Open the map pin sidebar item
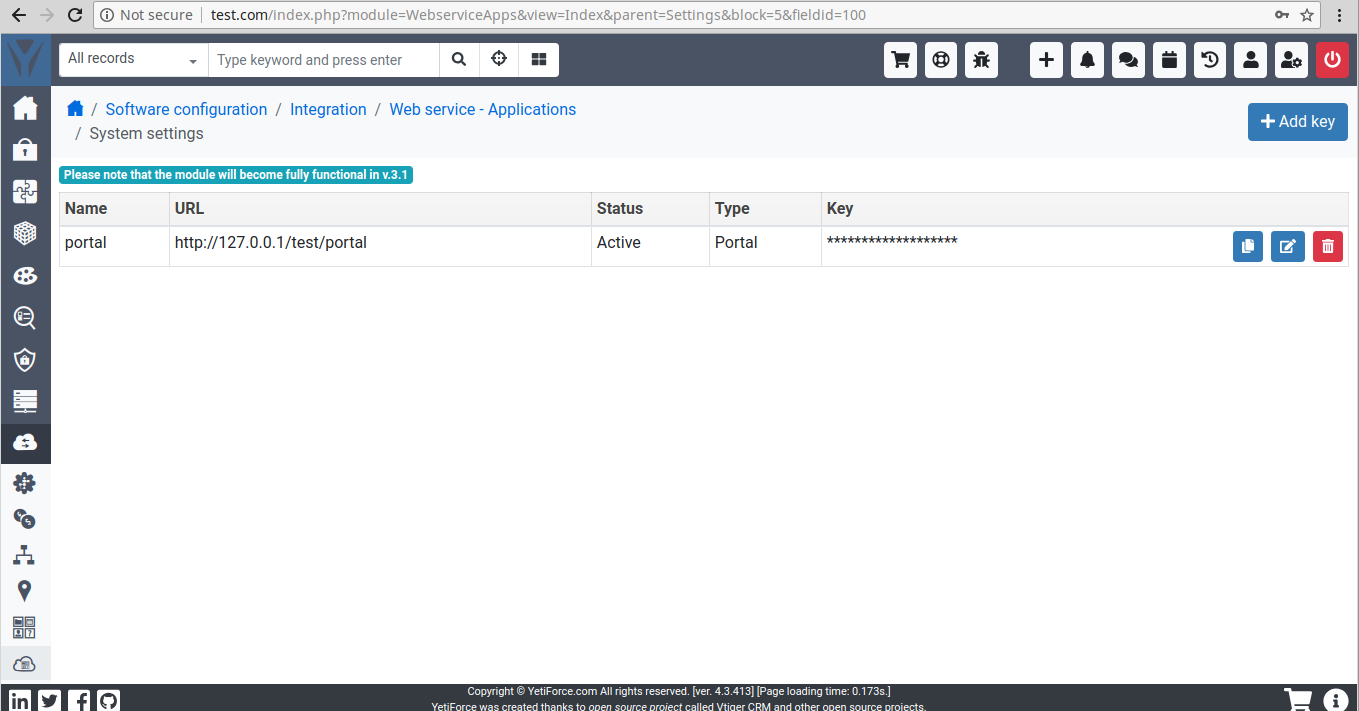 click(x=25, y=591)
